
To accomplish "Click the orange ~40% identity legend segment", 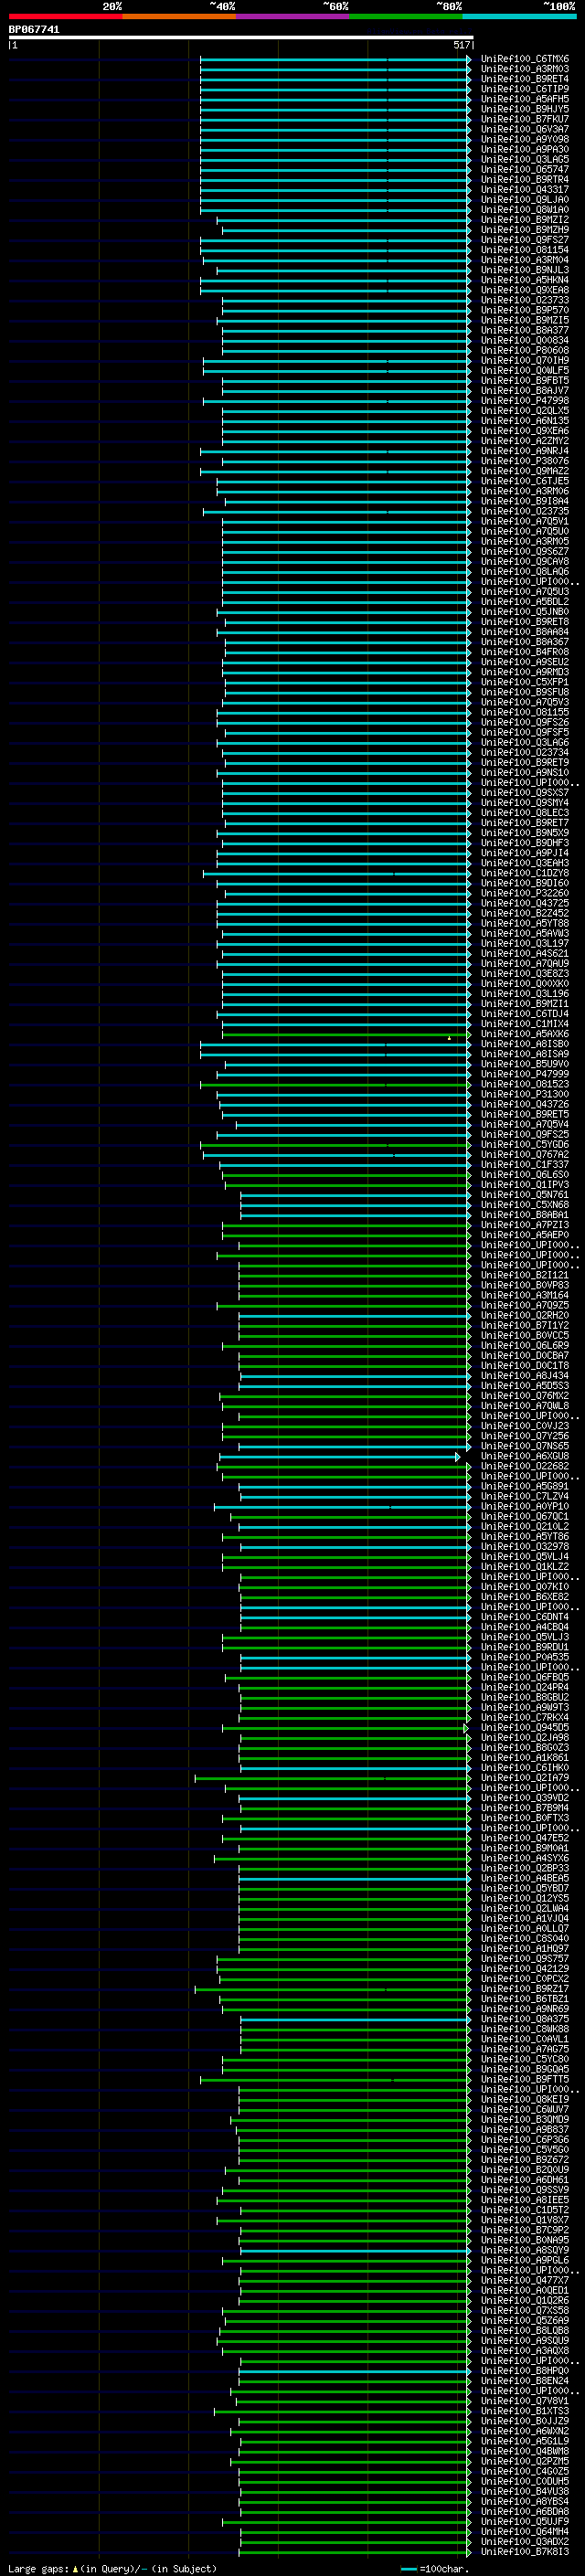I will pyautogui.click(x=179, y=16).
